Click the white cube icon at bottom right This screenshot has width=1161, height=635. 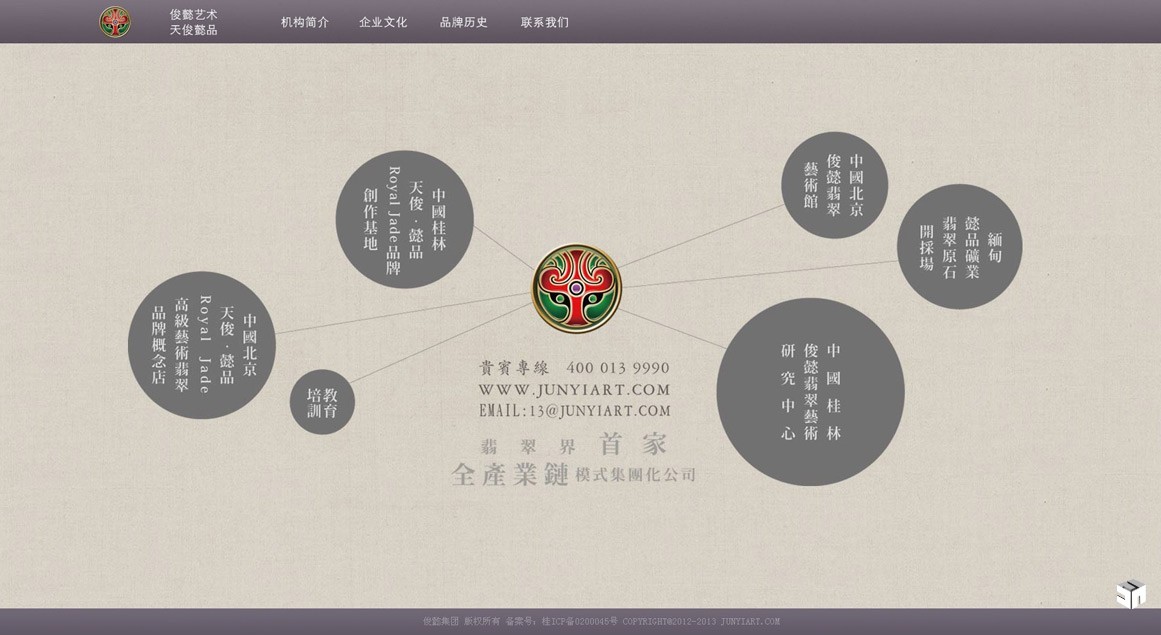pos(1130,593)
